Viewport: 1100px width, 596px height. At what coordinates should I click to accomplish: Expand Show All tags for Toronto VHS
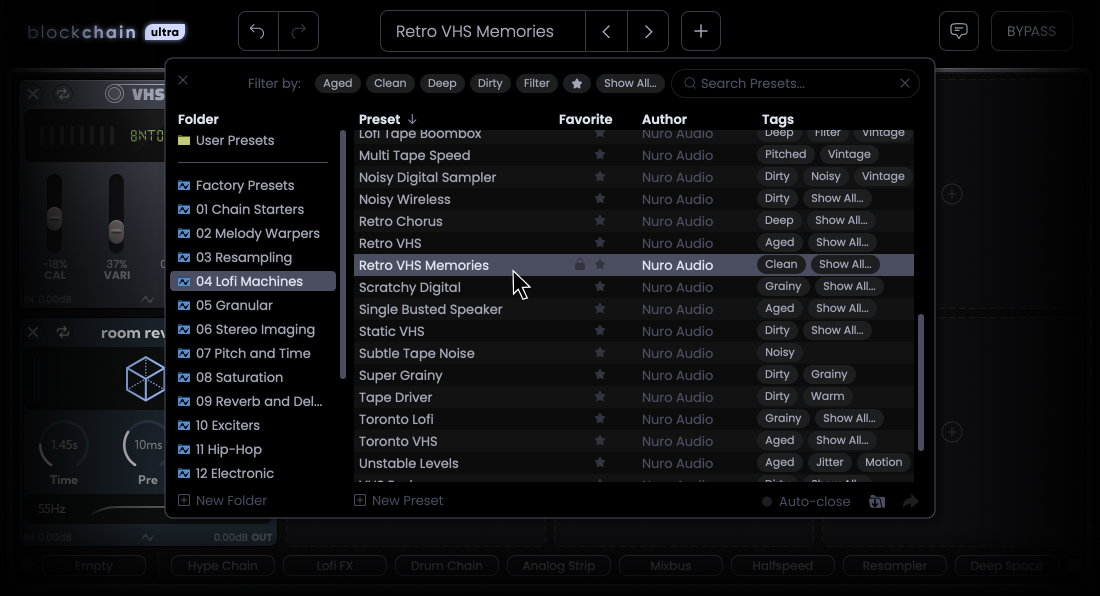(x=842, y=440)
